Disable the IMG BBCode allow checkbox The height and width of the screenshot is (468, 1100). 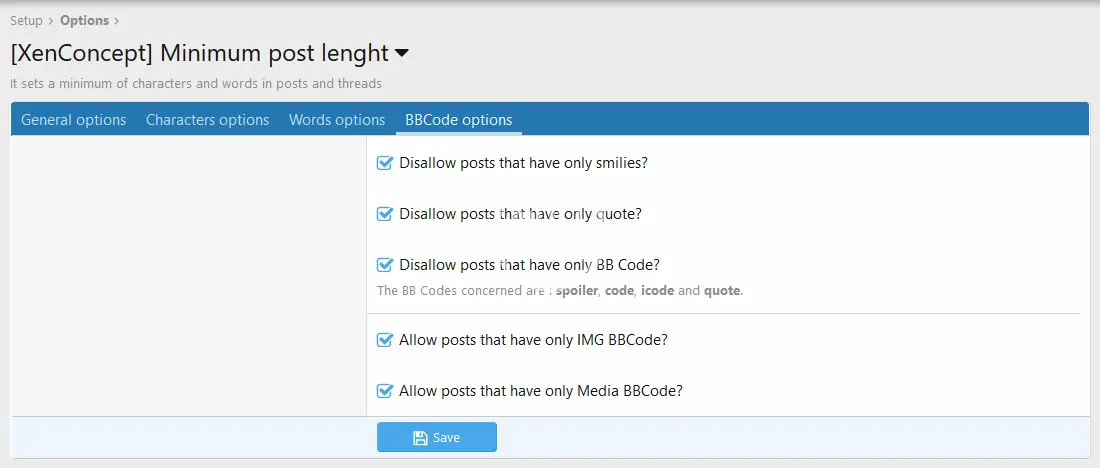(x=385, y=340)
